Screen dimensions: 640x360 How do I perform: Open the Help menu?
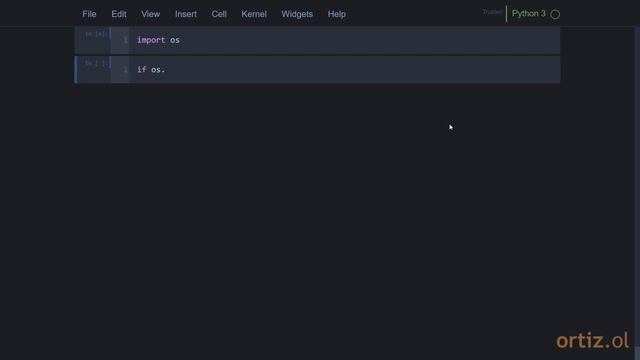(337, 14)
